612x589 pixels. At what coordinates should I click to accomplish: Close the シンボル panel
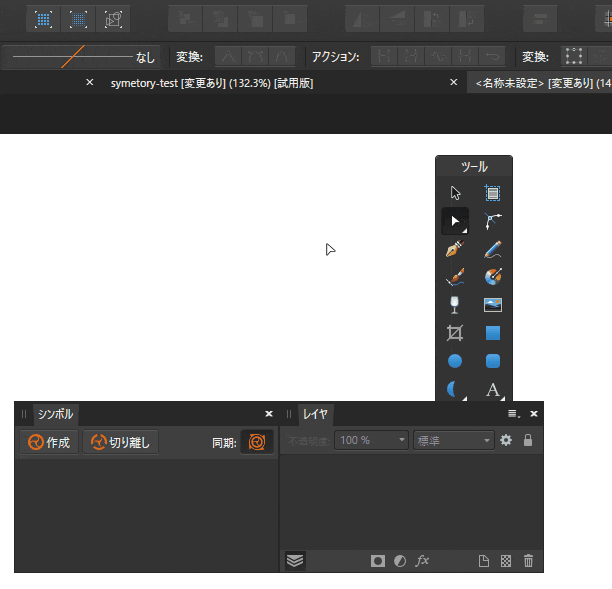269,414
